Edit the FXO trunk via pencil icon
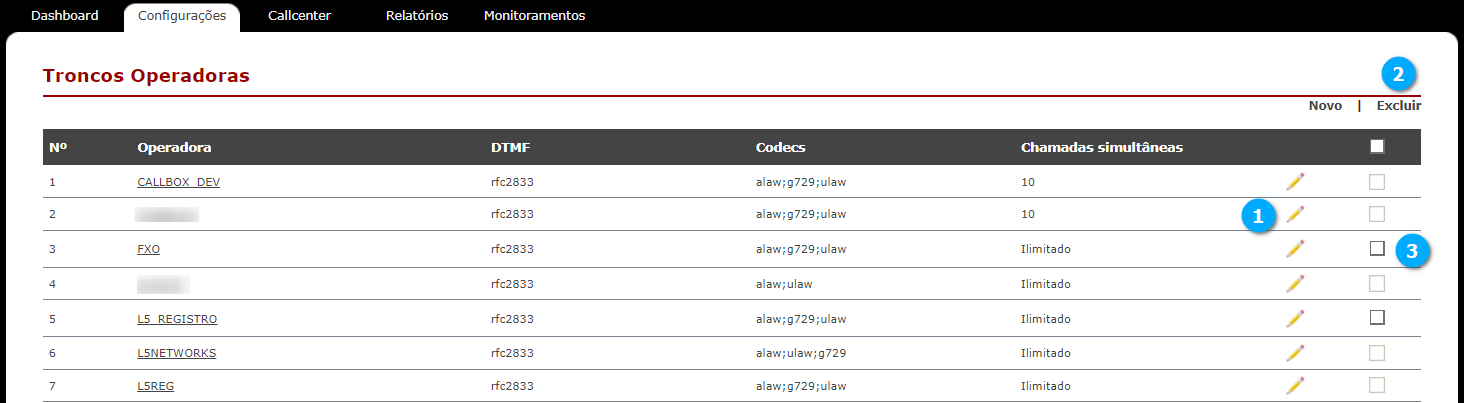The width and height of the screenshot is (1464, 403). tap(1295, 248)
